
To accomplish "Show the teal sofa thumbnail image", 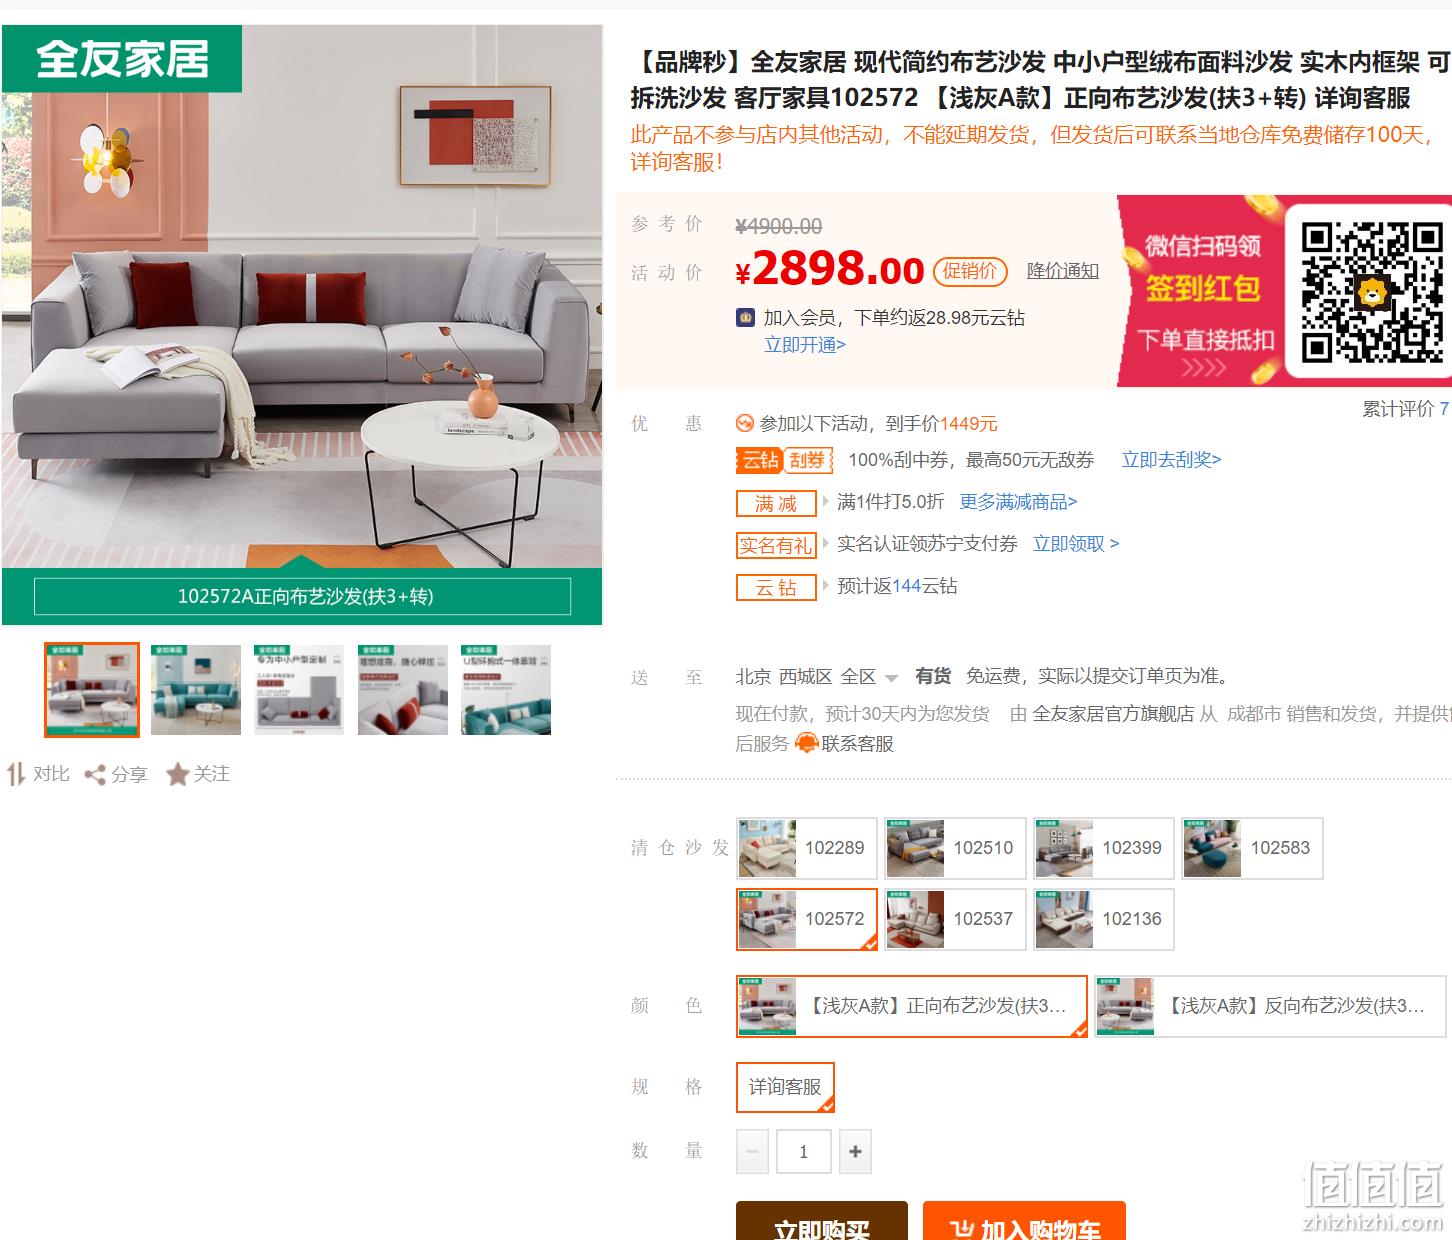I will pos(196,690).
